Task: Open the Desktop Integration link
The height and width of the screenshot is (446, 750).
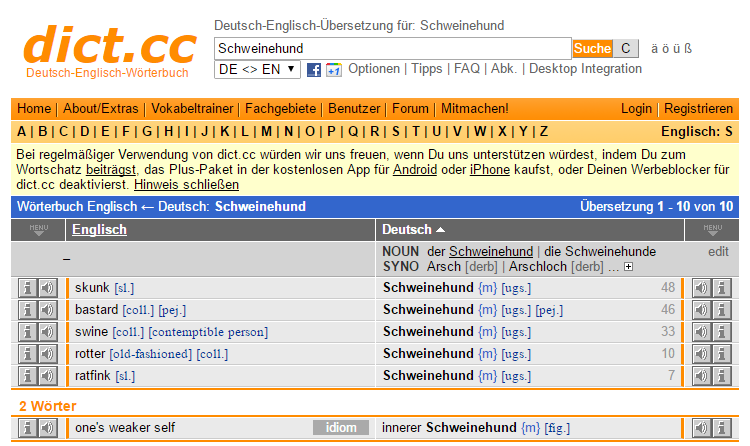Action: 585,69
